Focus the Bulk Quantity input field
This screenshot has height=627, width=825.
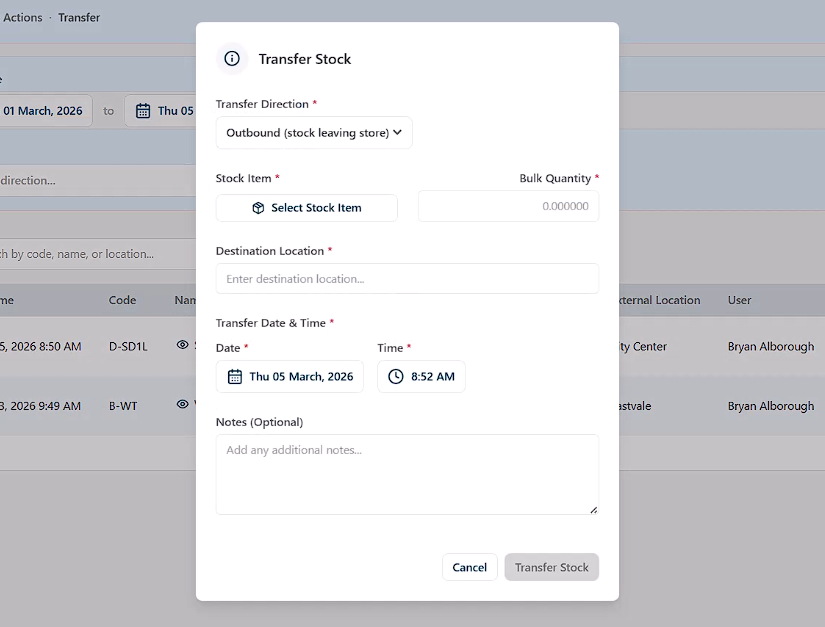coord(508,207)
